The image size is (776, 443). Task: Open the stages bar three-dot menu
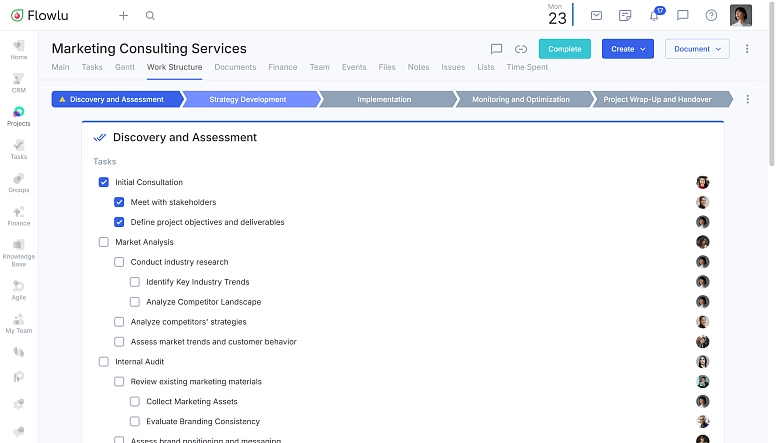pyautogui.click(x=747, y=99)
